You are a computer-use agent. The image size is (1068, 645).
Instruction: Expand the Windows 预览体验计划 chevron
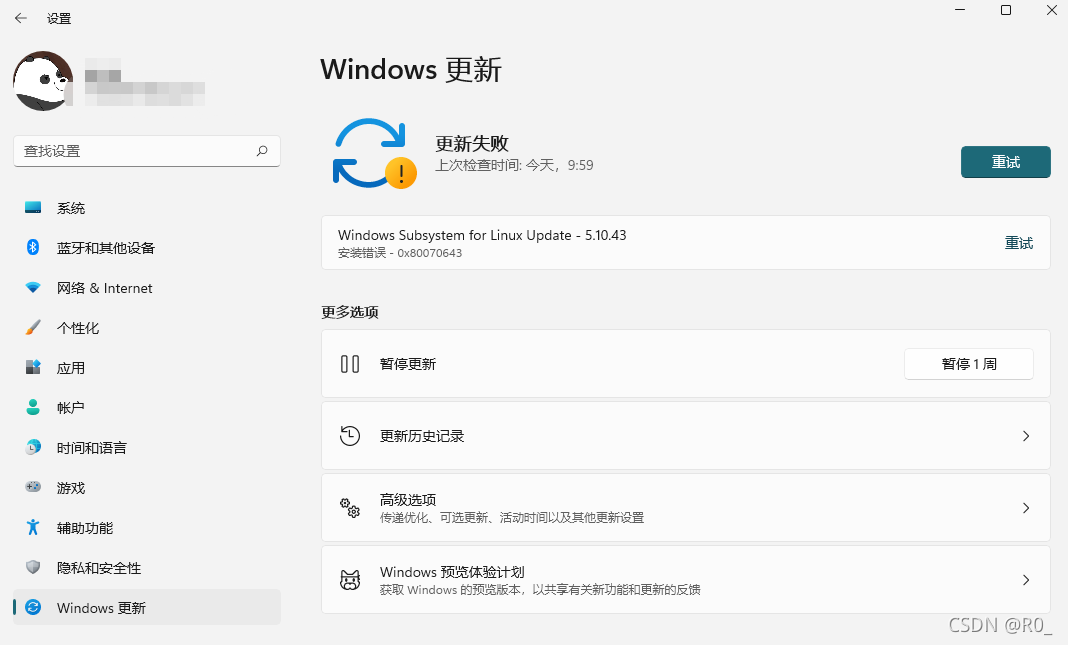pos(1026,580)
